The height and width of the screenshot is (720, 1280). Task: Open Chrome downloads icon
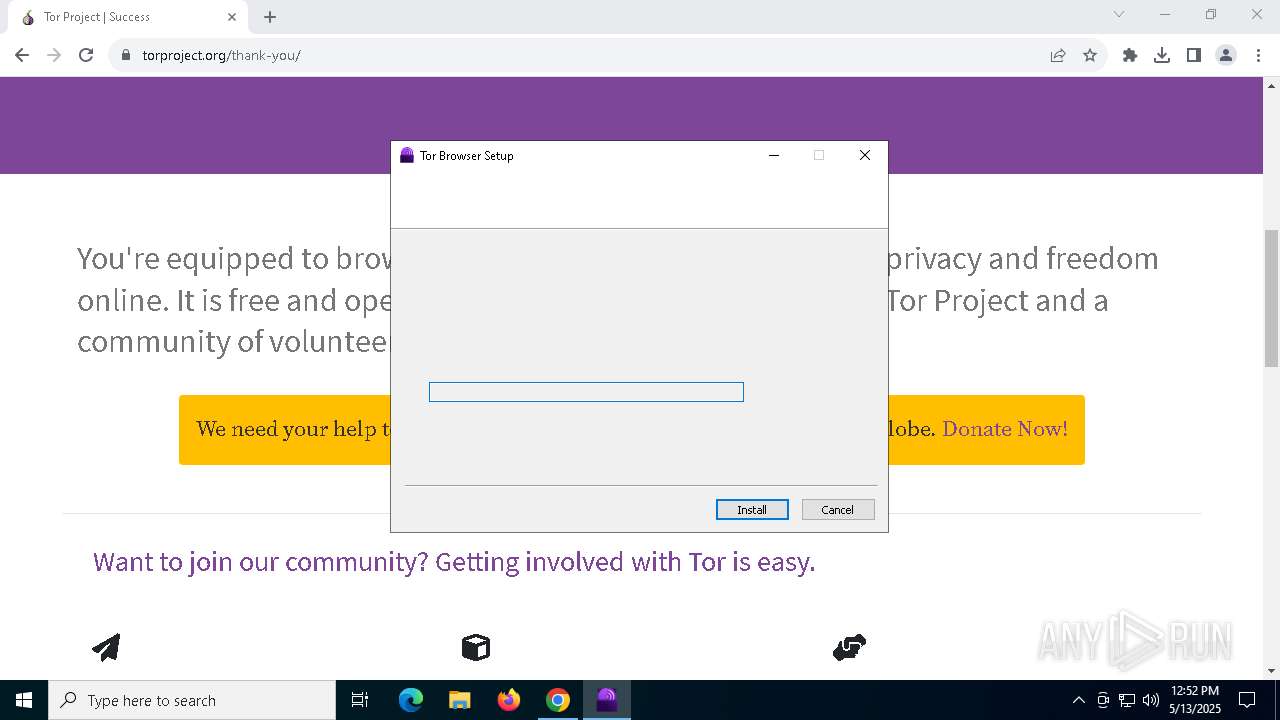tap(1162, 55)
